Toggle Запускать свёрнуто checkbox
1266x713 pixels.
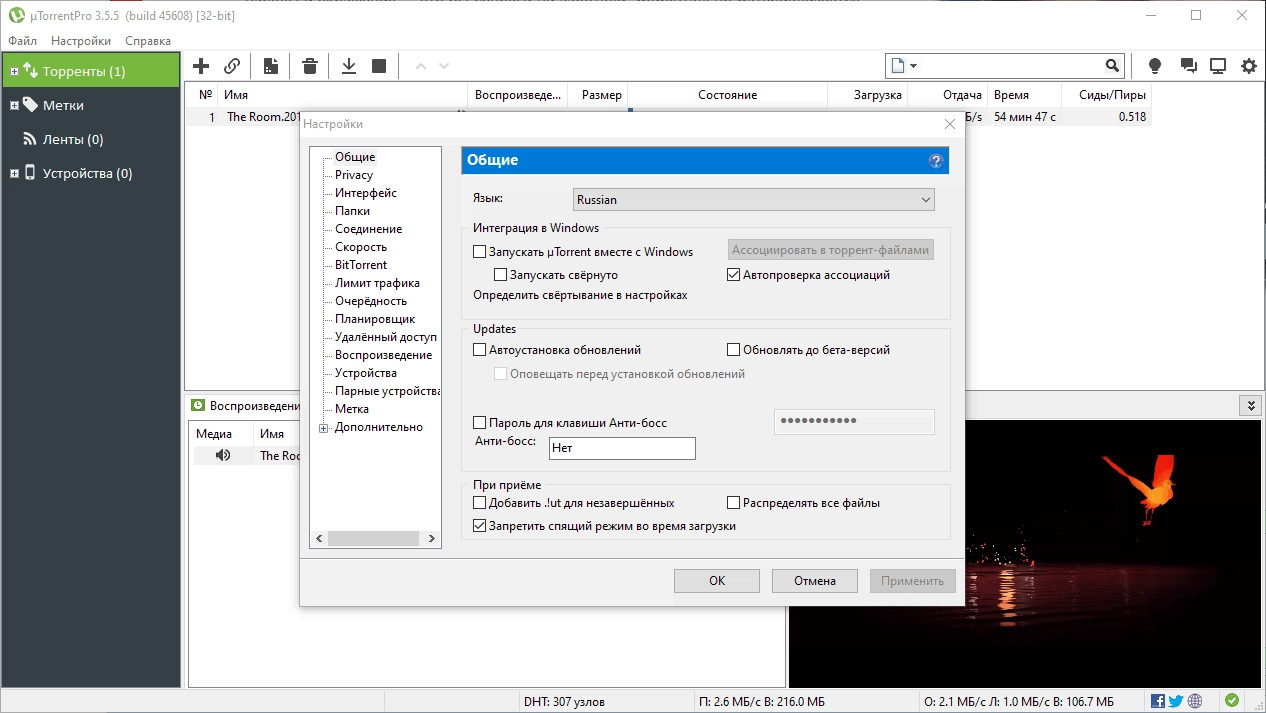501,274
